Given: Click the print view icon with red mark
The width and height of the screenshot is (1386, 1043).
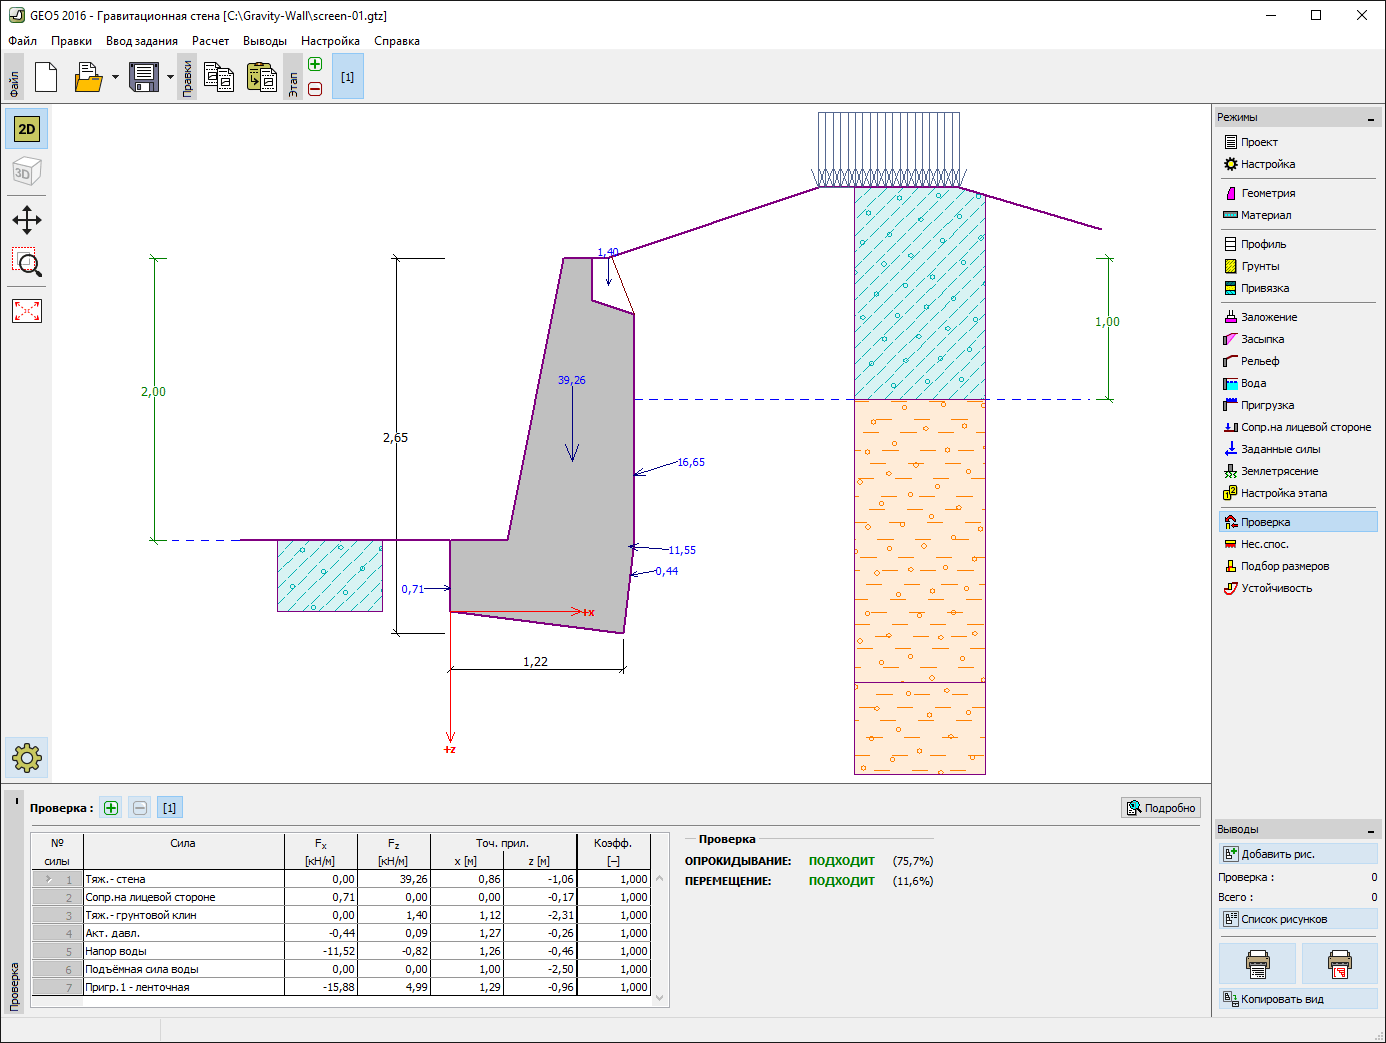Looking at the screenshot, I should pos(1339,964).
